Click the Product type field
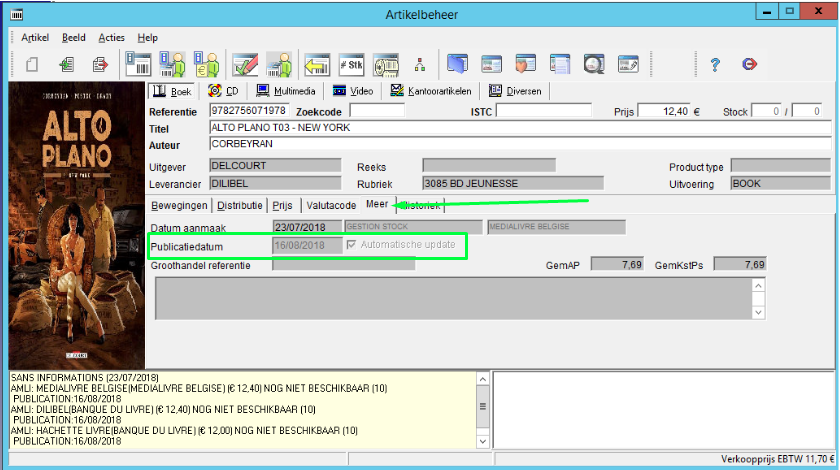The height and width of the screenshot is (470, 840). (781, 166)
